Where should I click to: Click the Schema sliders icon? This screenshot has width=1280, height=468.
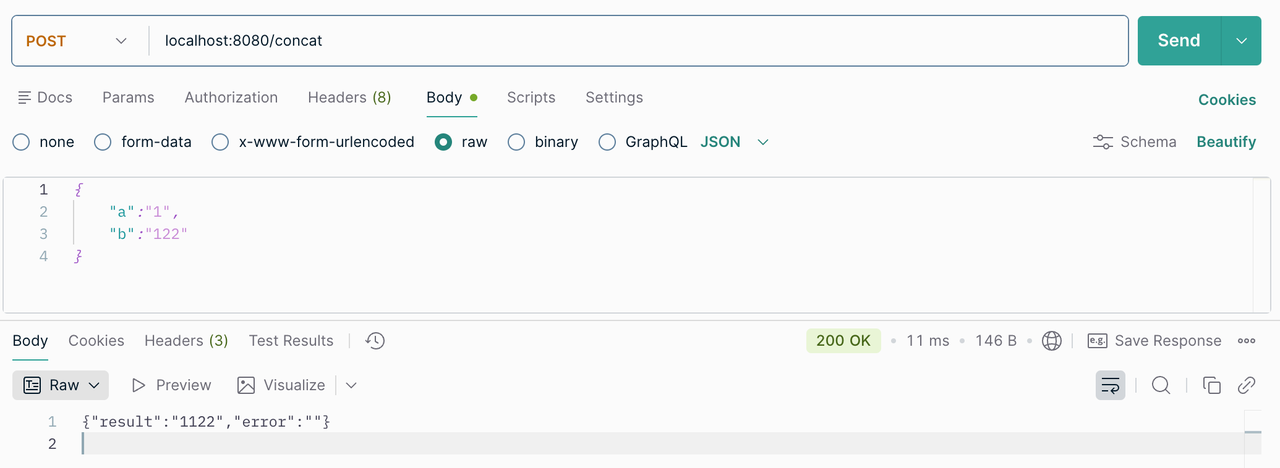pyautogui.click(x=1103, y=142)
